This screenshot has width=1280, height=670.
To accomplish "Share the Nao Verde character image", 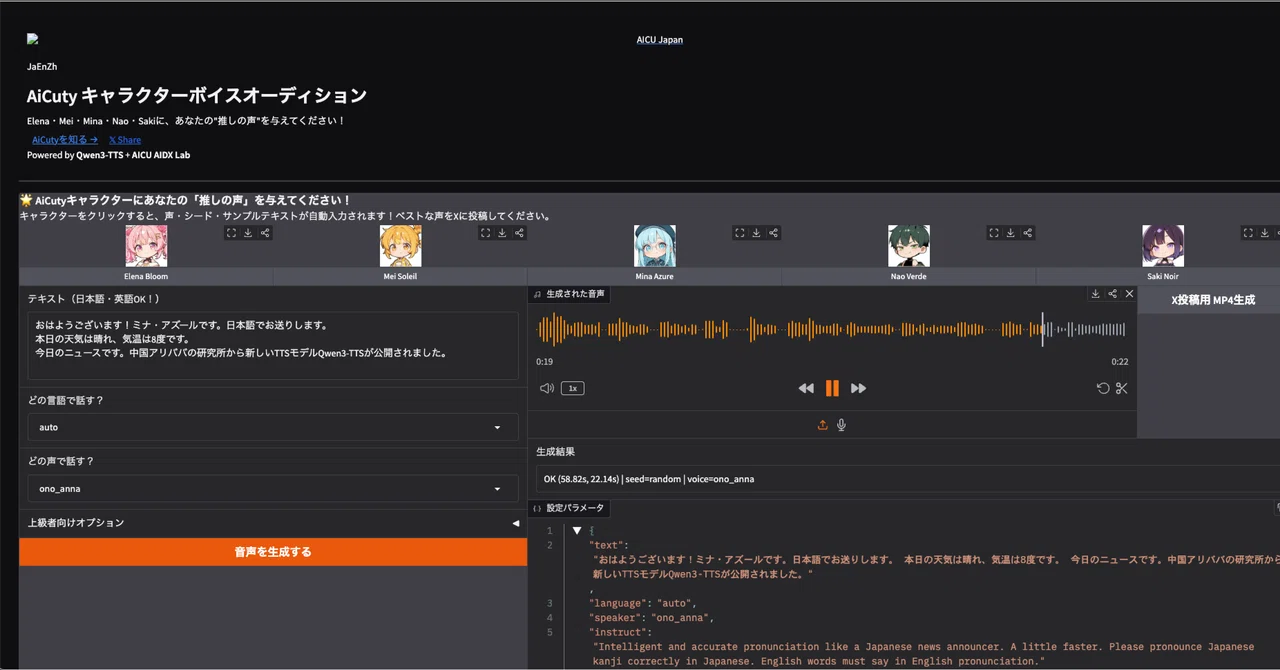I will point(1028,233).
